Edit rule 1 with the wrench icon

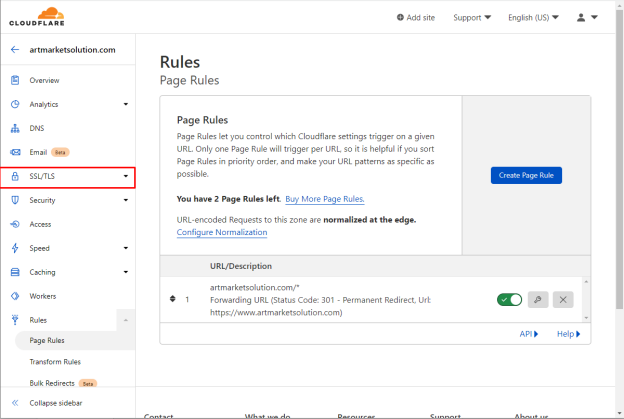pyautogui.click(x=538, y=300)
